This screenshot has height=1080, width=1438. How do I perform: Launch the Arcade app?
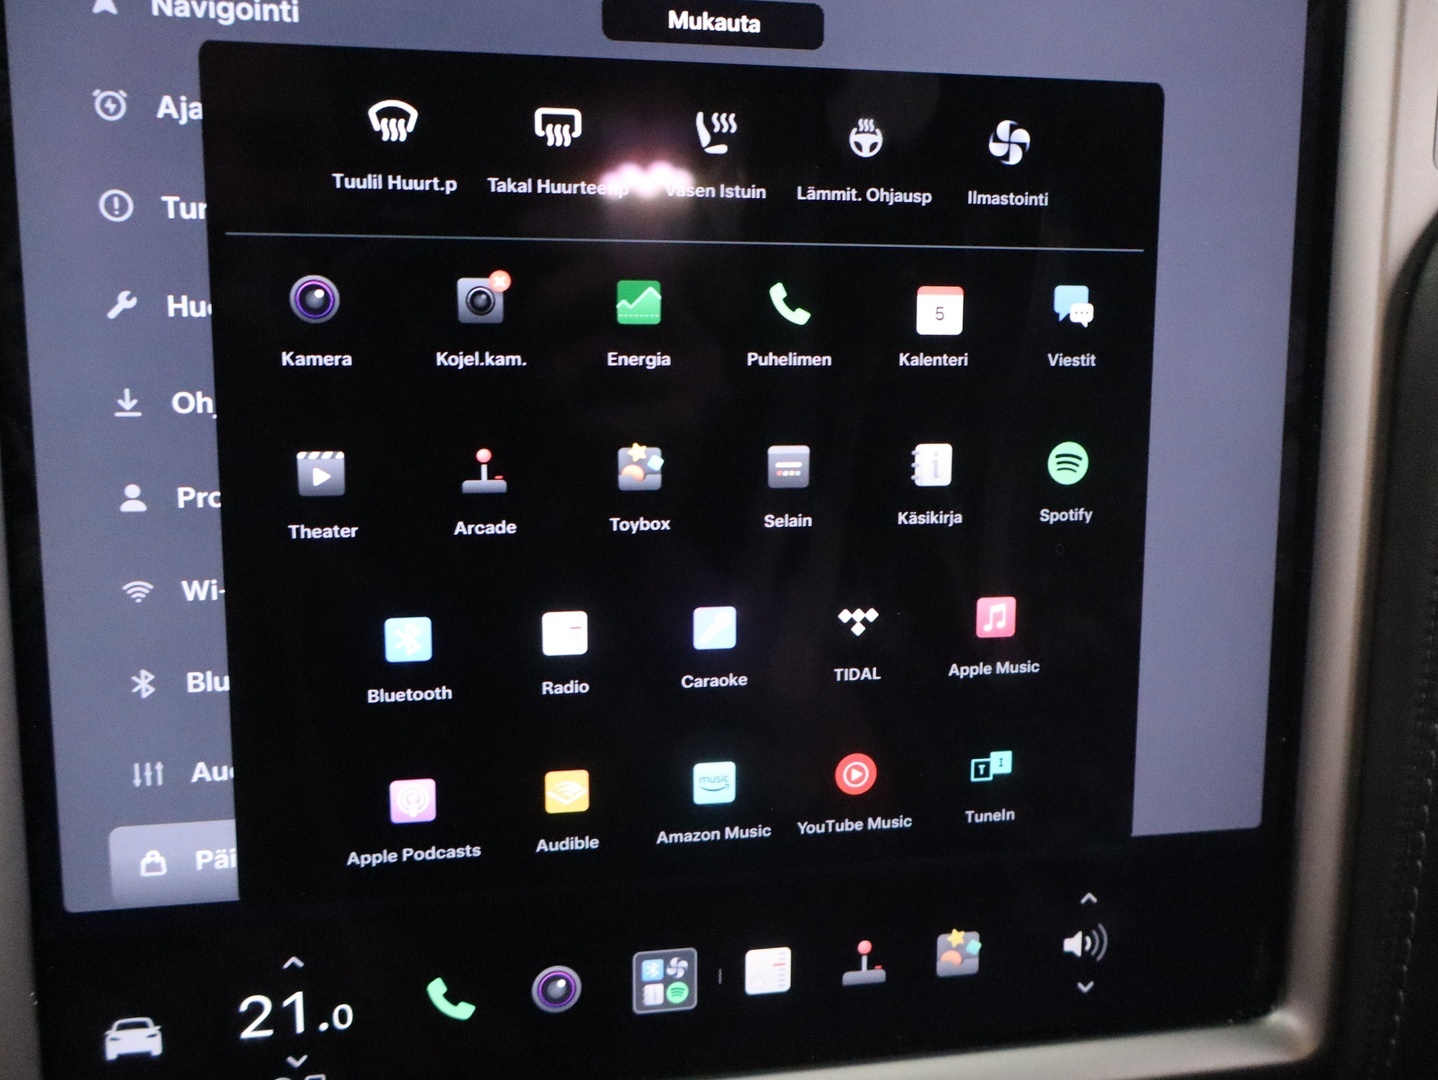(x=485, y=492)
